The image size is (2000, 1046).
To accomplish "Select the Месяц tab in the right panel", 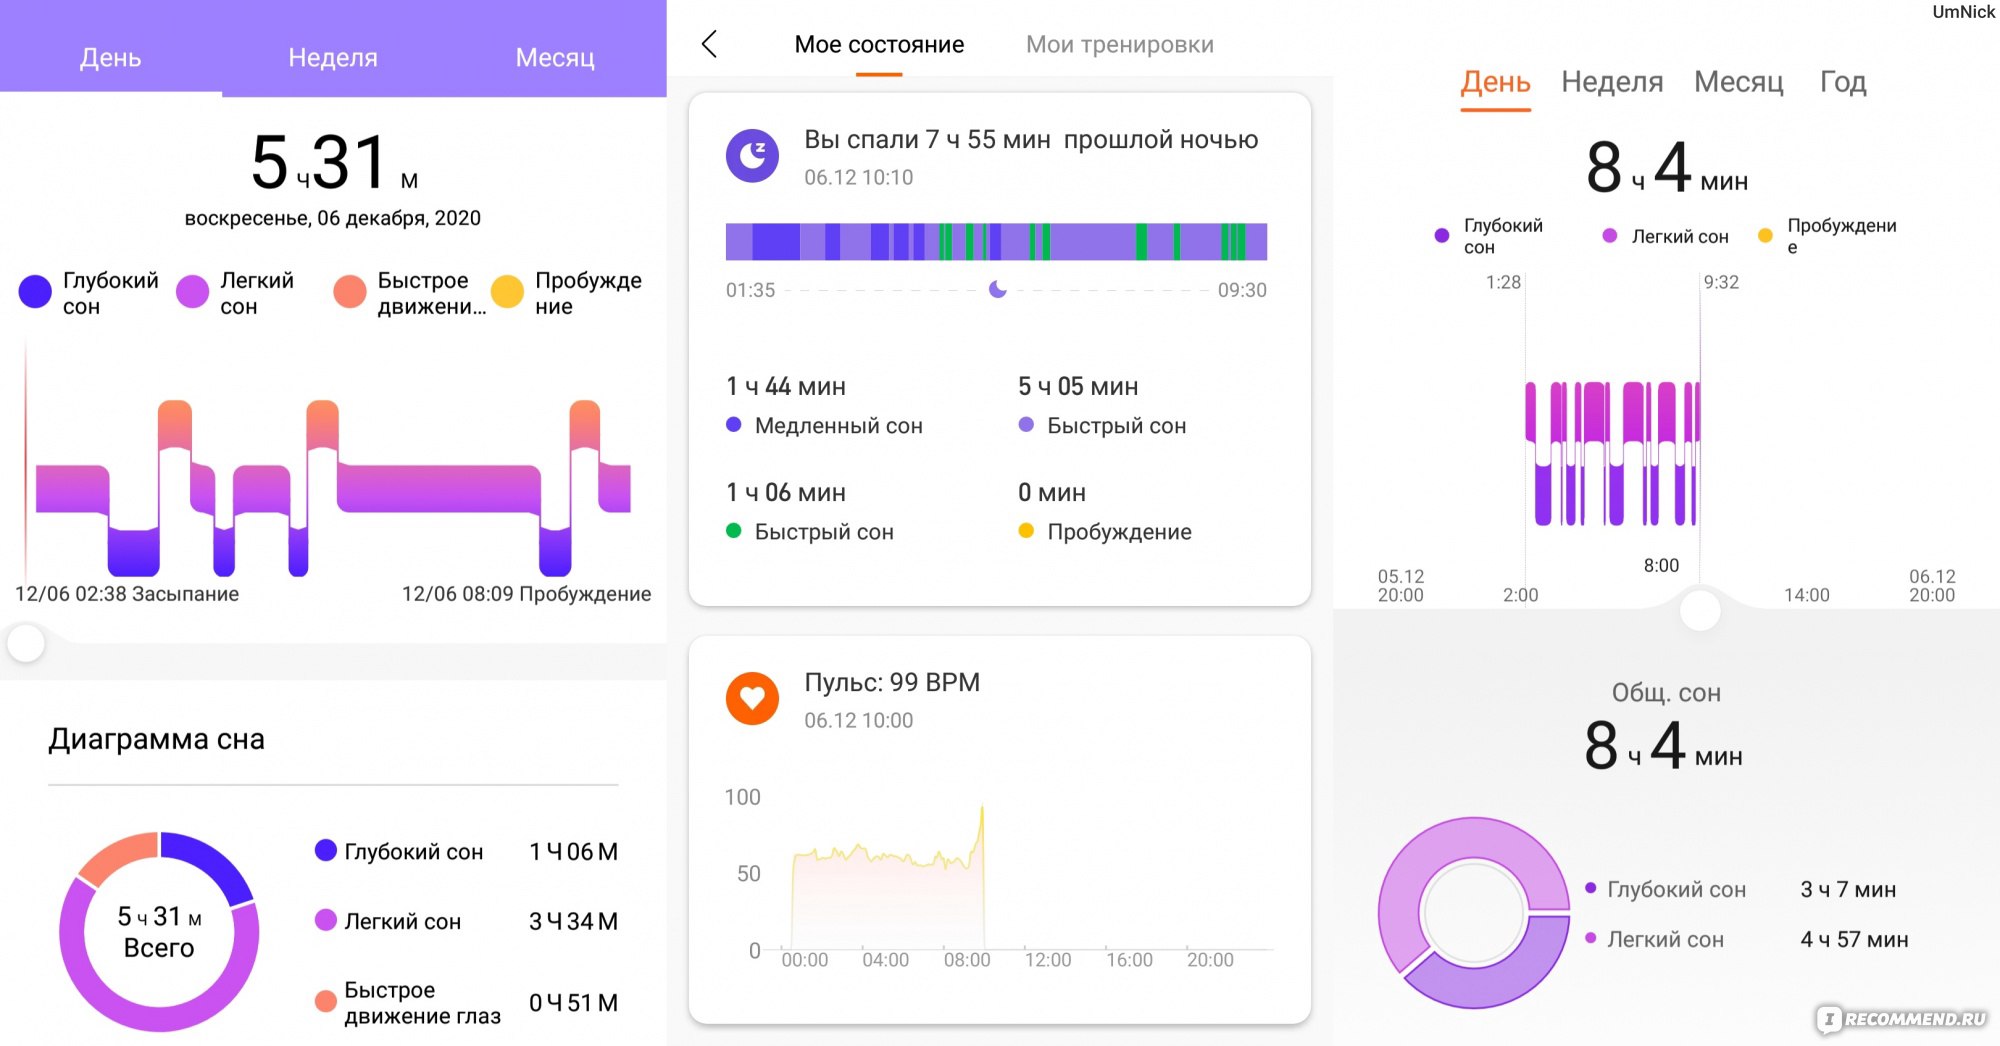I will click(x=1739, y=82).
